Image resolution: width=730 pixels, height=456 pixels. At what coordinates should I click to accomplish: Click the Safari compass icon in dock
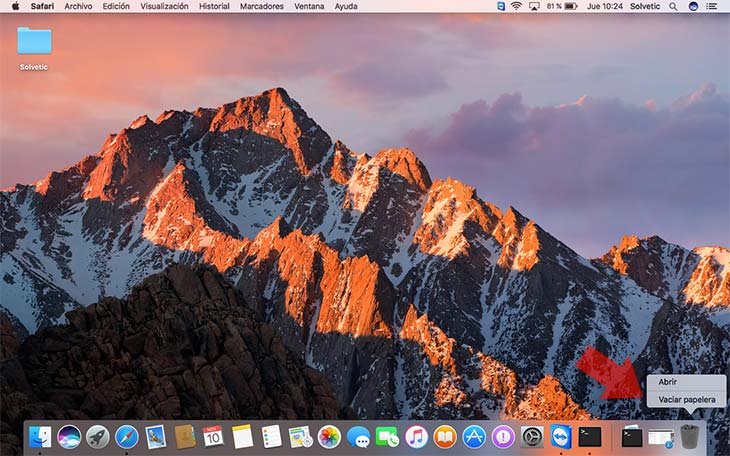coord(126,437)
